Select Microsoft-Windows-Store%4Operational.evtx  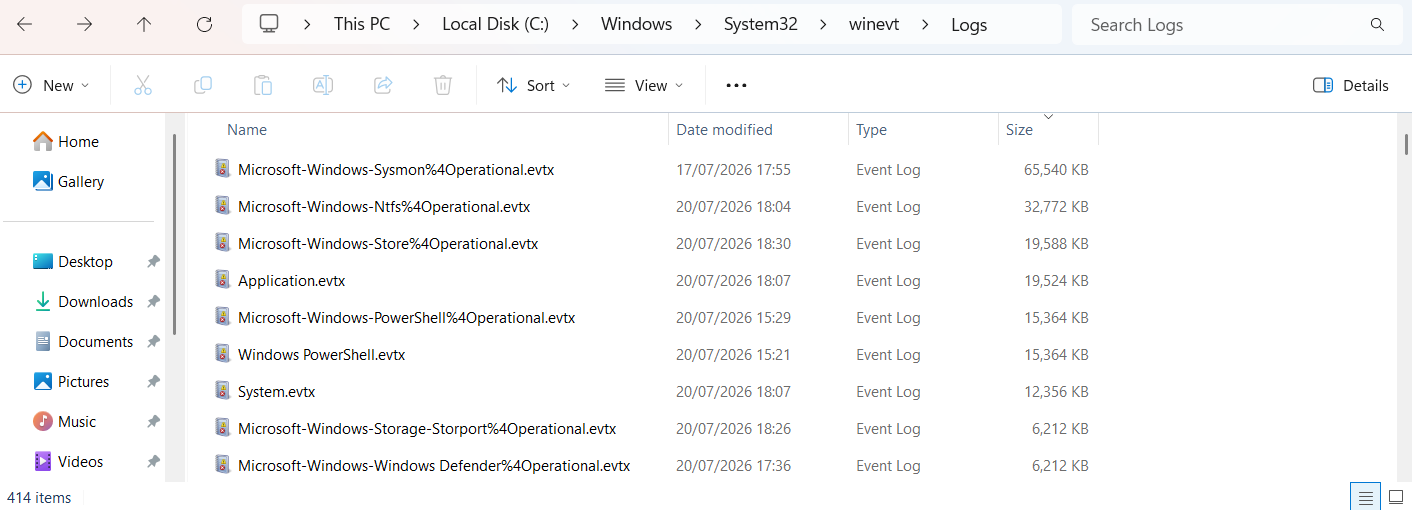pos(387,243)
